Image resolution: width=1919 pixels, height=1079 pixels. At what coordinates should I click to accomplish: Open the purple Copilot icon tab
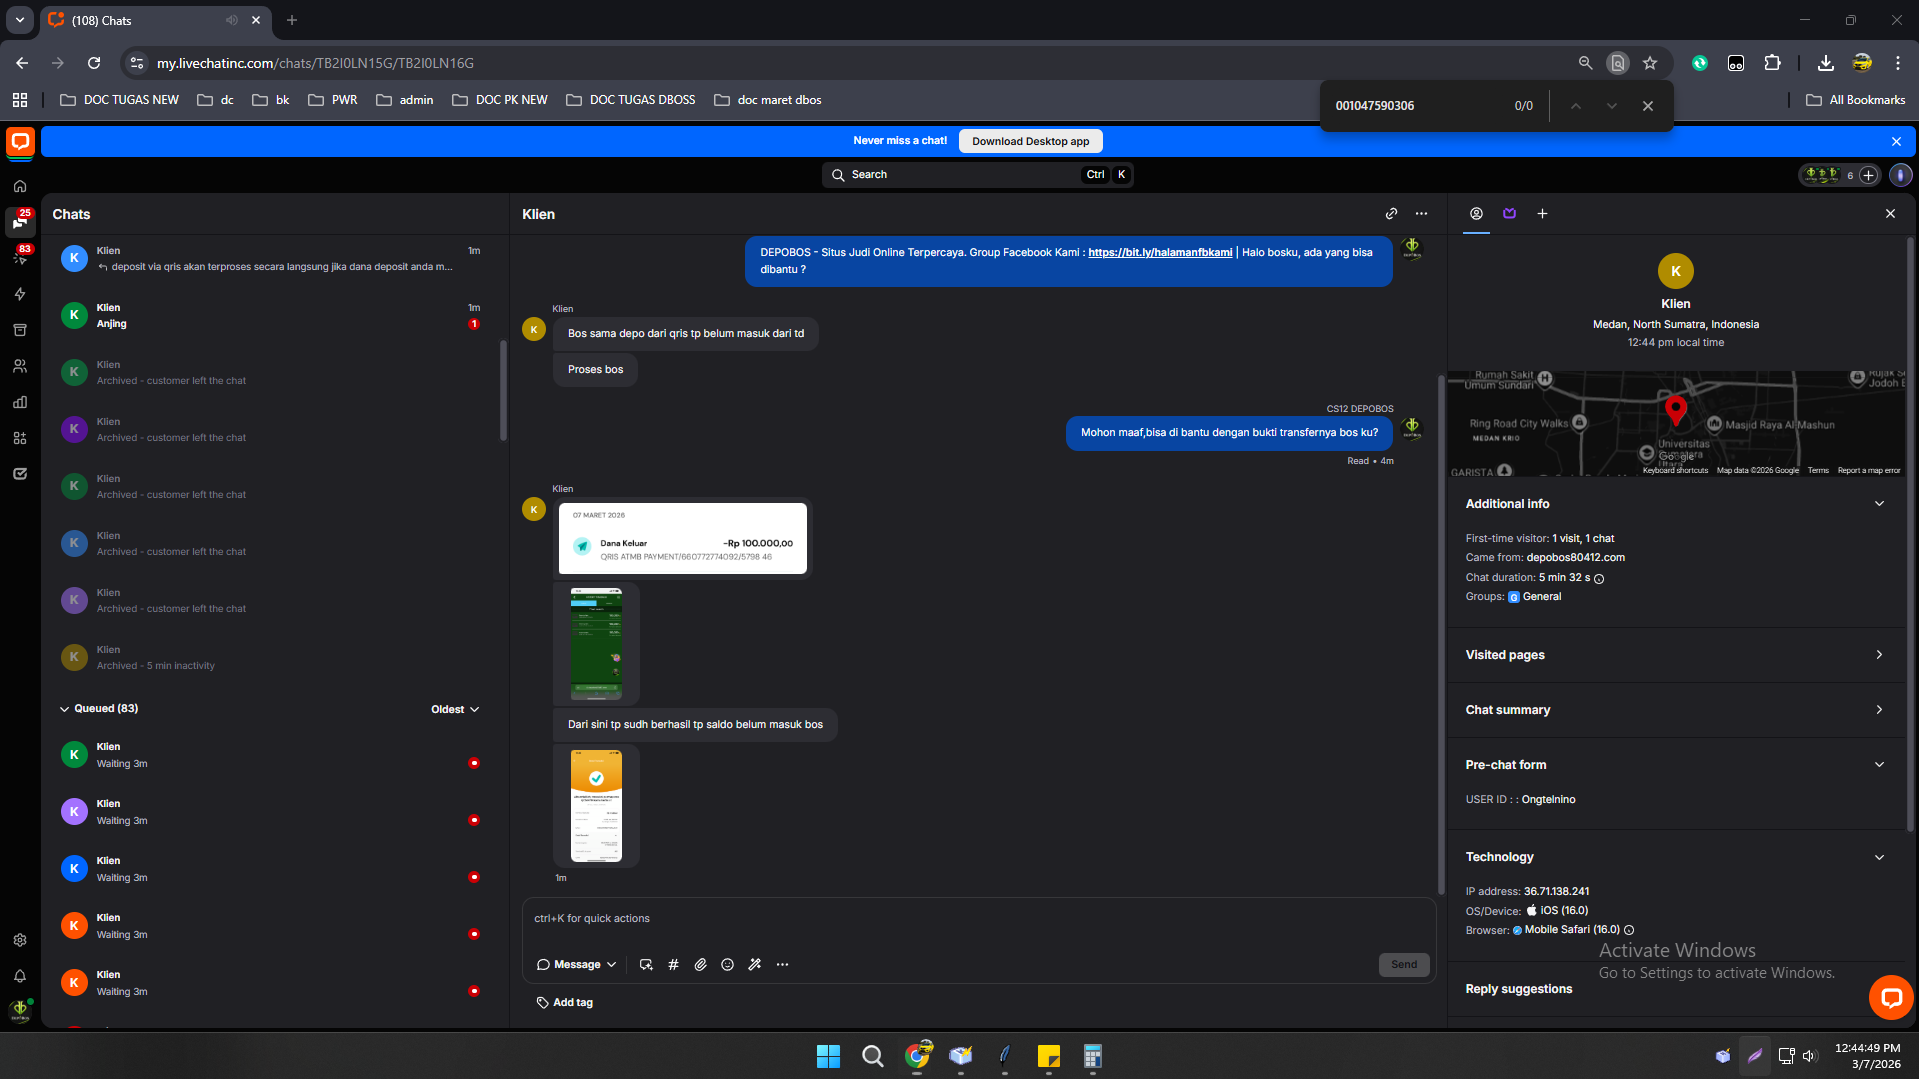[1509, 214]
